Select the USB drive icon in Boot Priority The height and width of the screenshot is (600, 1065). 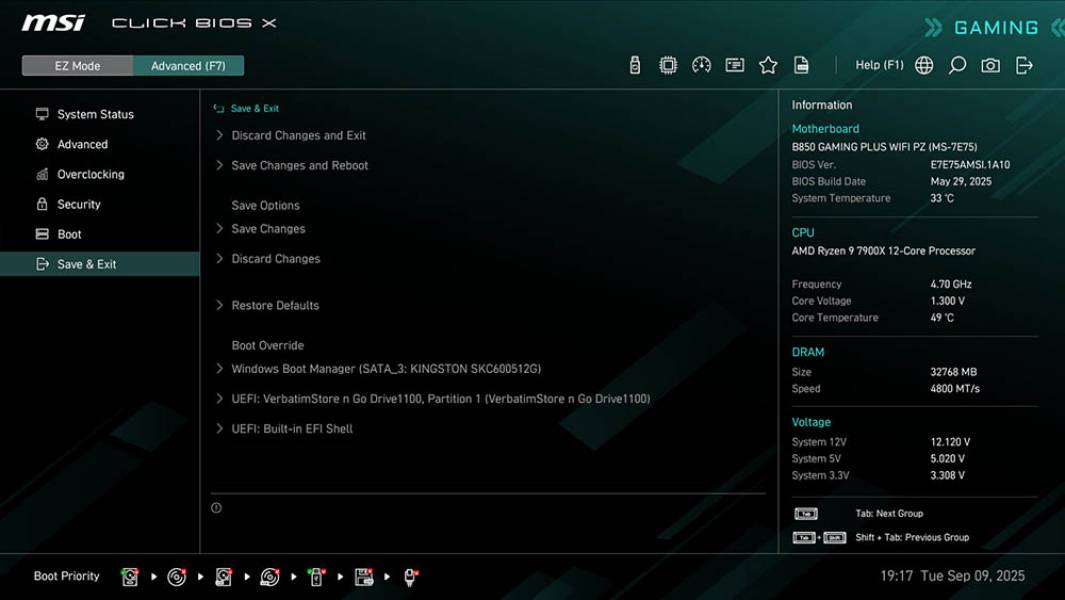pos(317,576)
